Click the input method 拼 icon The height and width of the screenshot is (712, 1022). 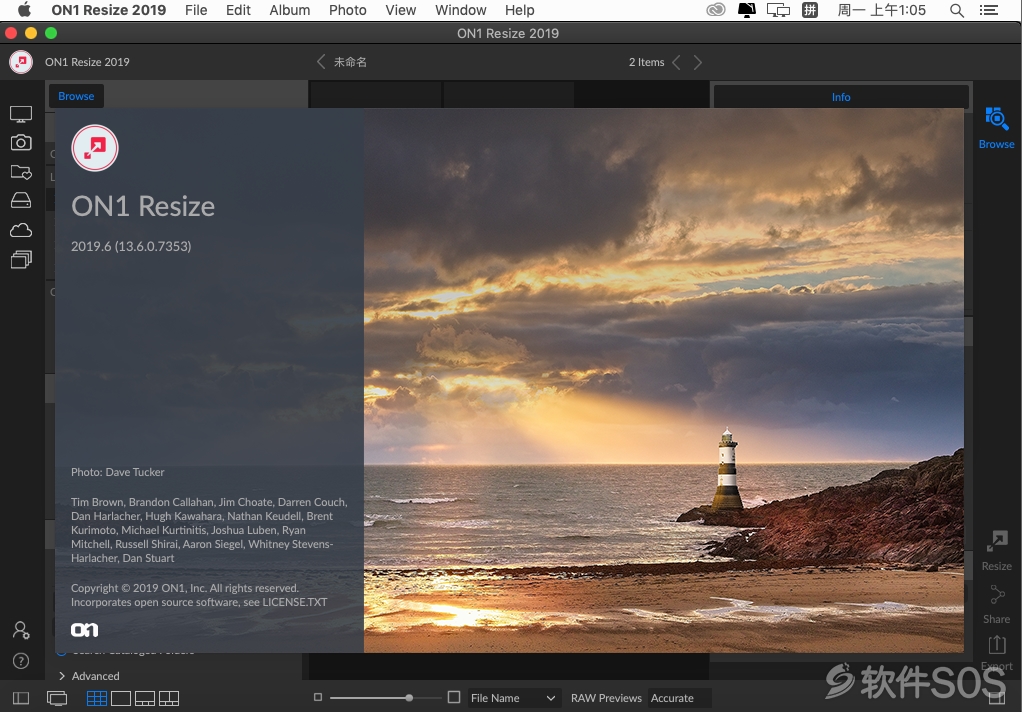(810, 10)
